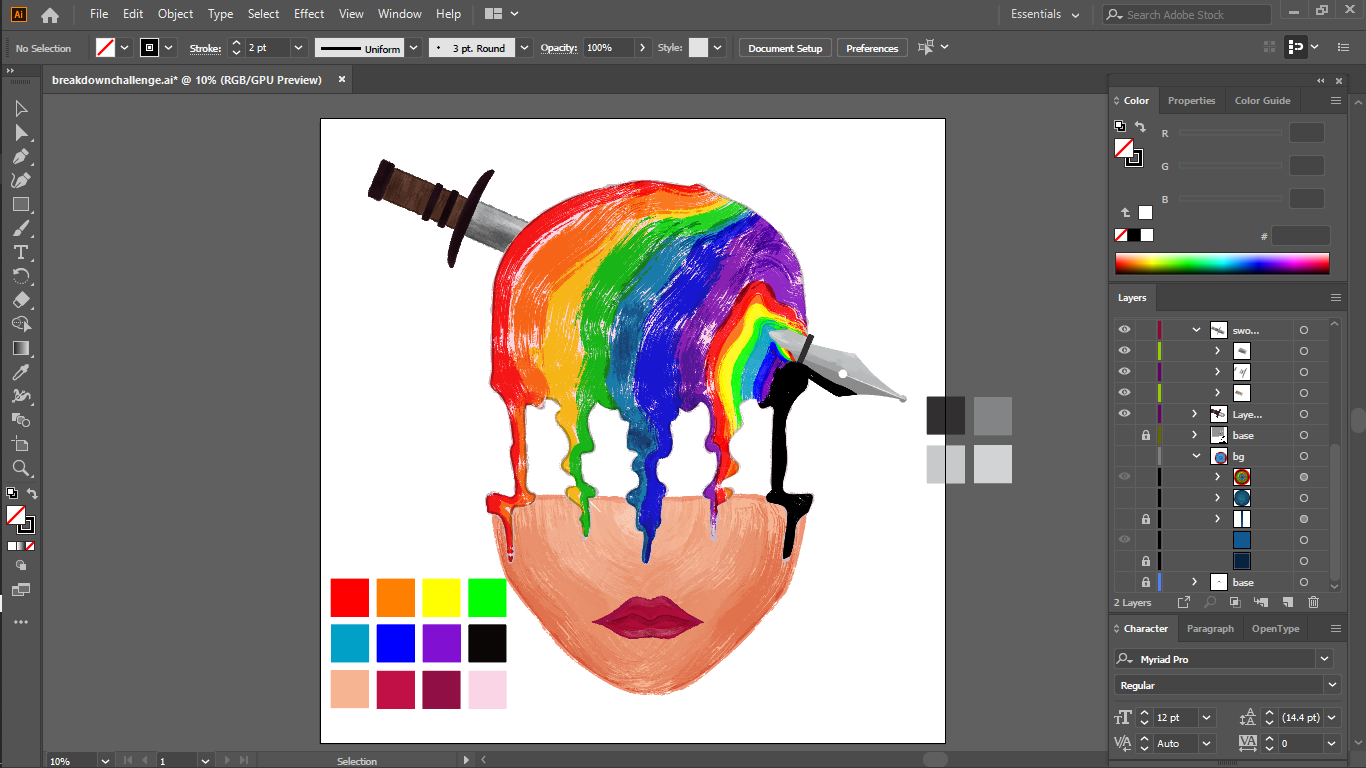Click fill swatch in control bar
1366x768 pixels.
[x=105, y=48]
